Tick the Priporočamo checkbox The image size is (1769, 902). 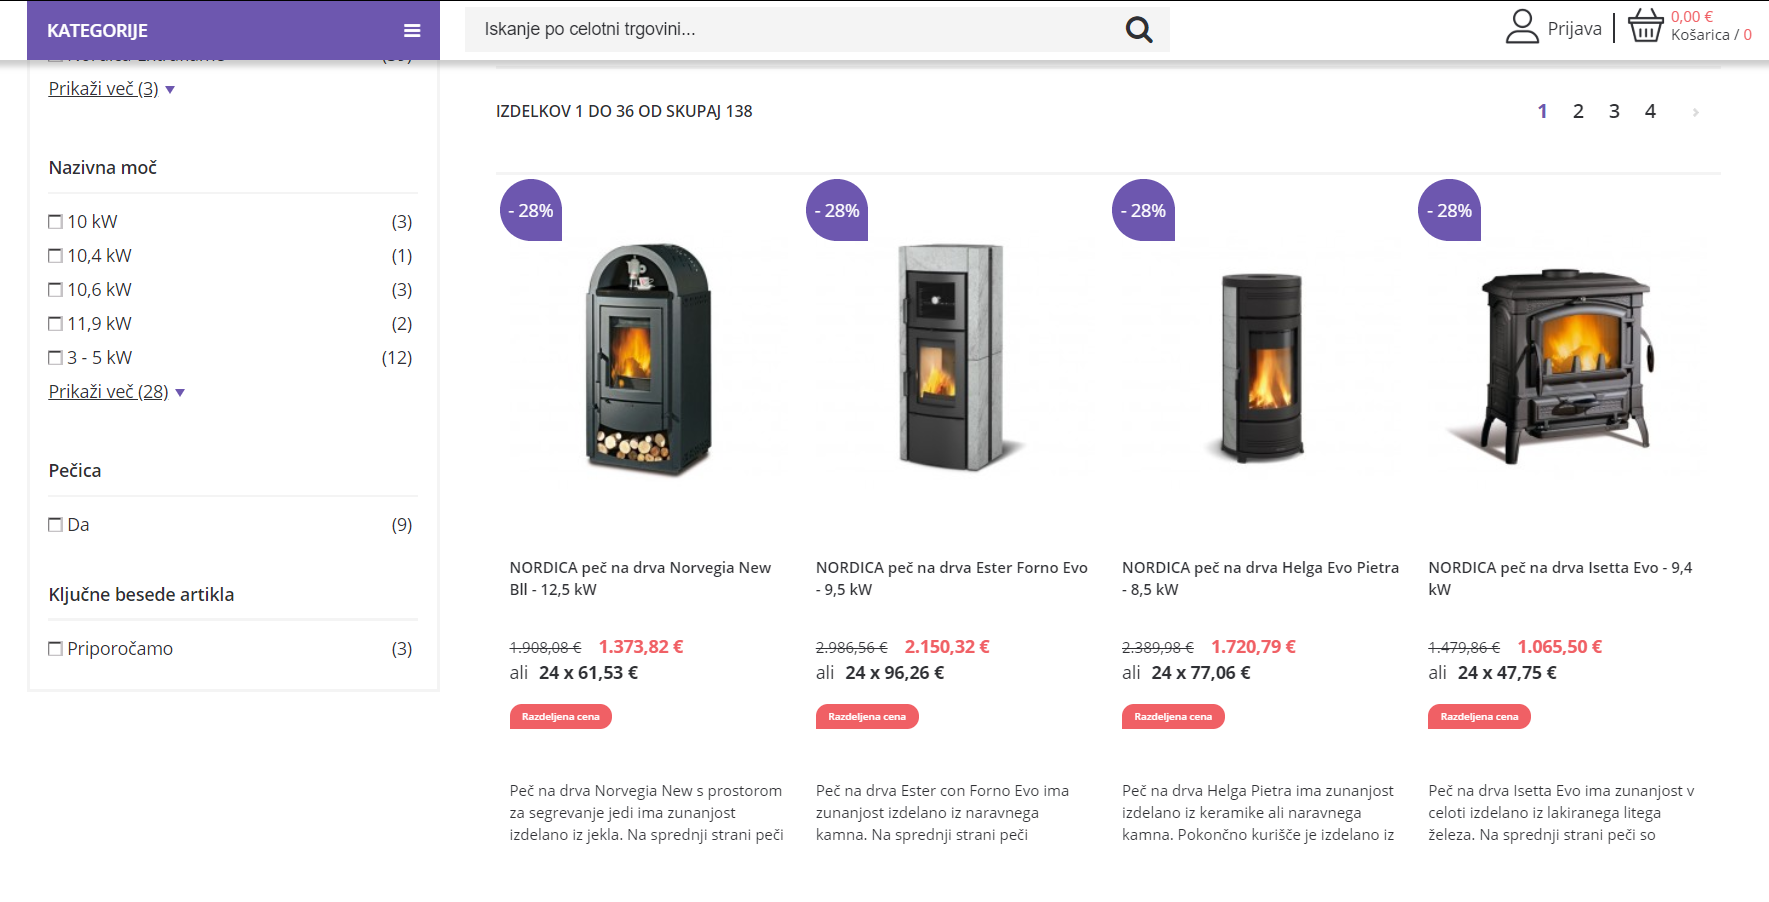point(56,649)
